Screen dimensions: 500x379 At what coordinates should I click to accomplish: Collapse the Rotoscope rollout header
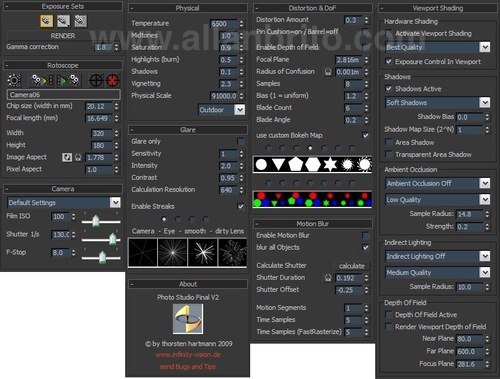point(63,65)
